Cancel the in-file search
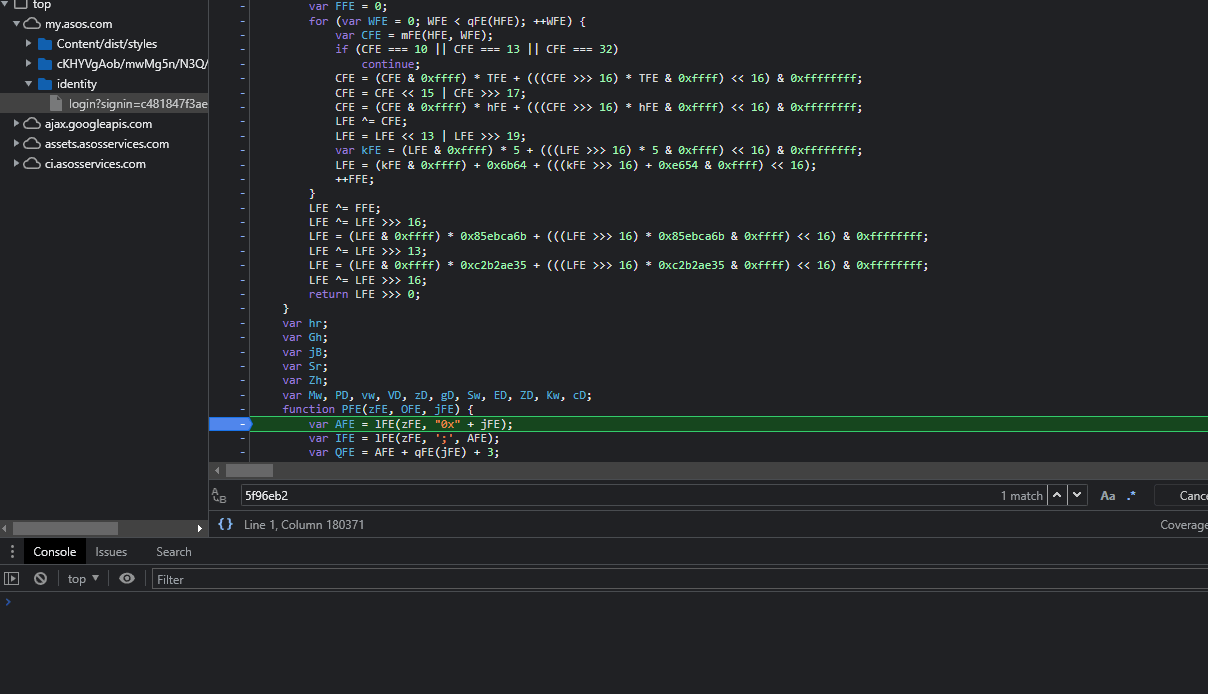 (1181, 495)
